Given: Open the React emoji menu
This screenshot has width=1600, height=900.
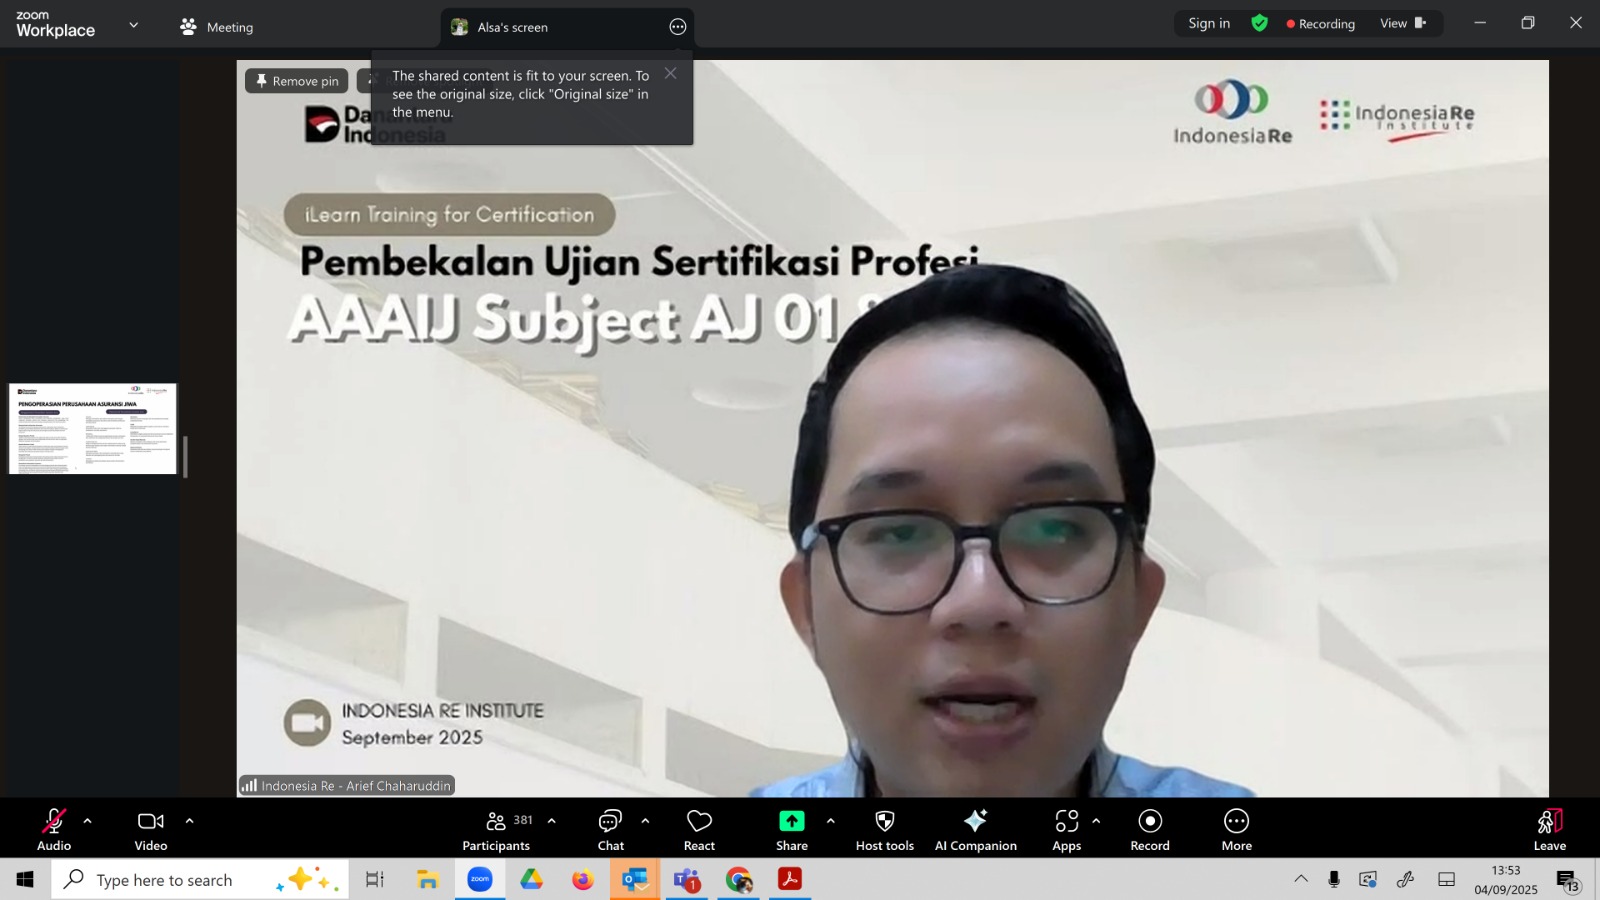Looking at the screenshot, I should tap(699, 829).
